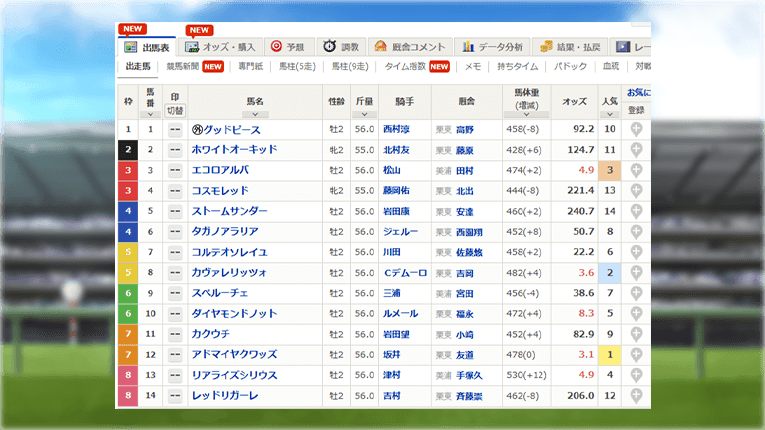This screenshot has width=765, height=430.
Task: Click the 切替 mark switch button
Action: coord(175,111)
